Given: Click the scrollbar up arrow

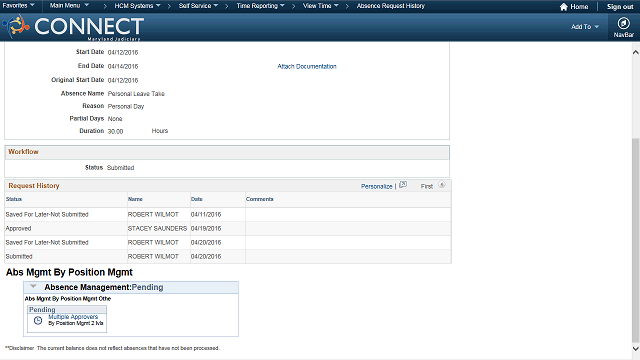Looking at the screenshot, I should pos(636,52).
